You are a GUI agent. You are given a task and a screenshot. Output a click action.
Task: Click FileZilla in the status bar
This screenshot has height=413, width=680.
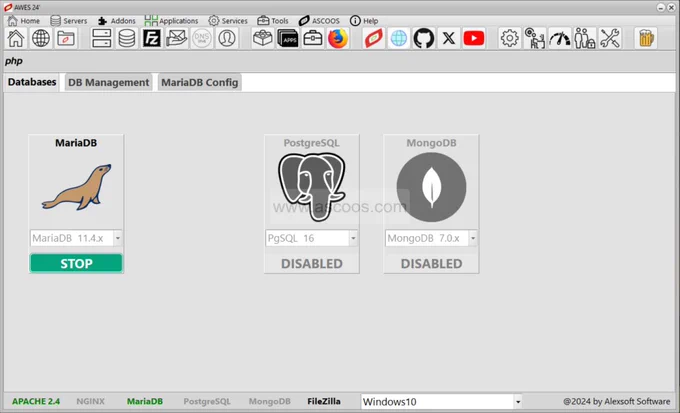click(324, 401)
